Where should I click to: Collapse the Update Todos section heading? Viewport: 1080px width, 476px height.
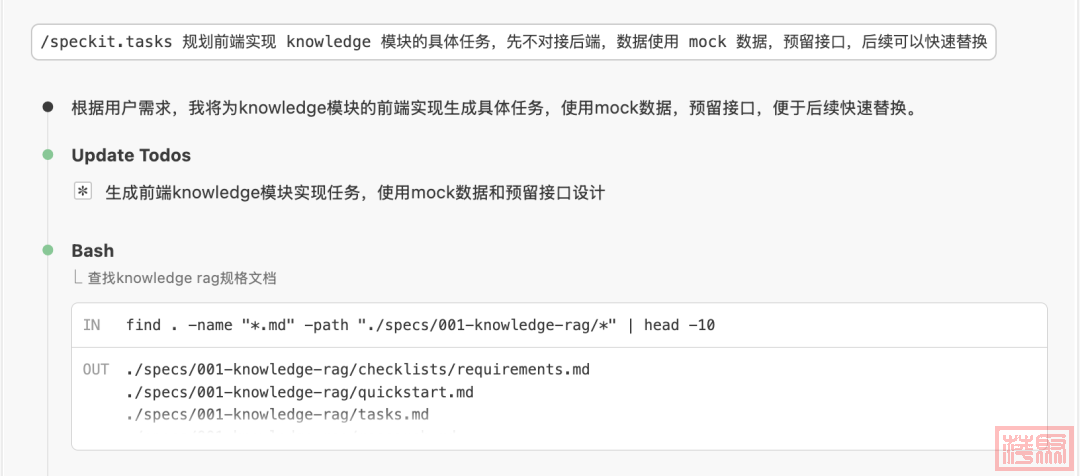coord(131,155)
